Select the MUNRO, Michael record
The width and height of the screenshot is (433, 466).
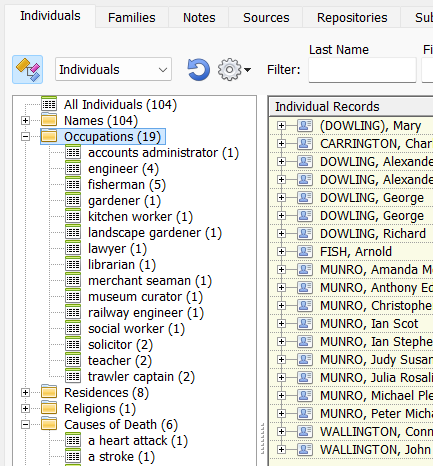click(x=376, y=395)
